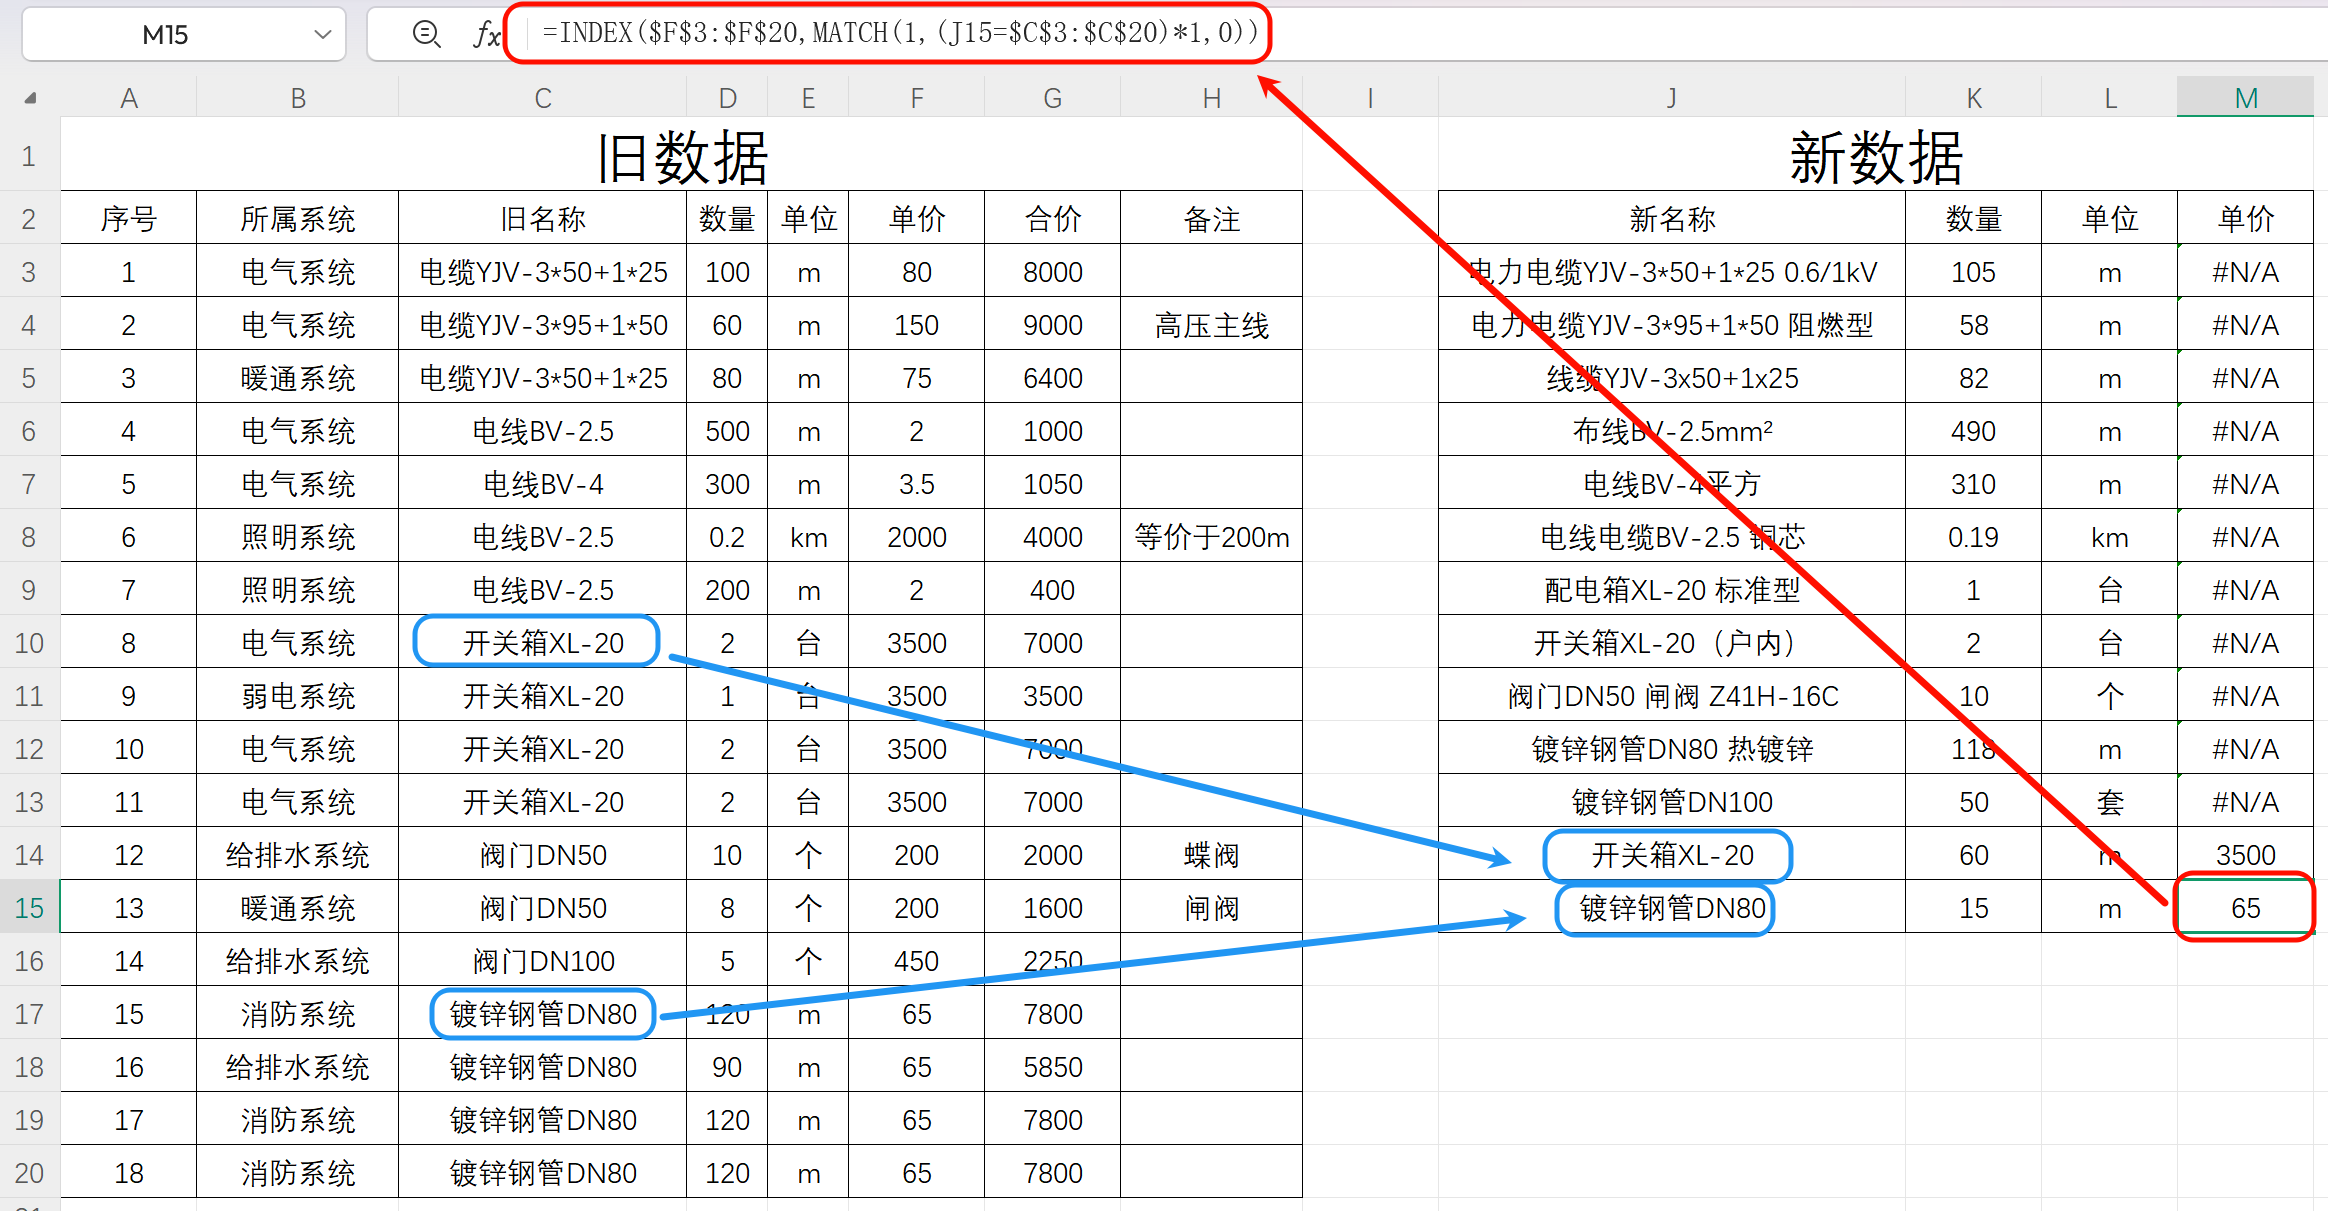Select the 高压主线 remark cell

(x=1212, y=324)
